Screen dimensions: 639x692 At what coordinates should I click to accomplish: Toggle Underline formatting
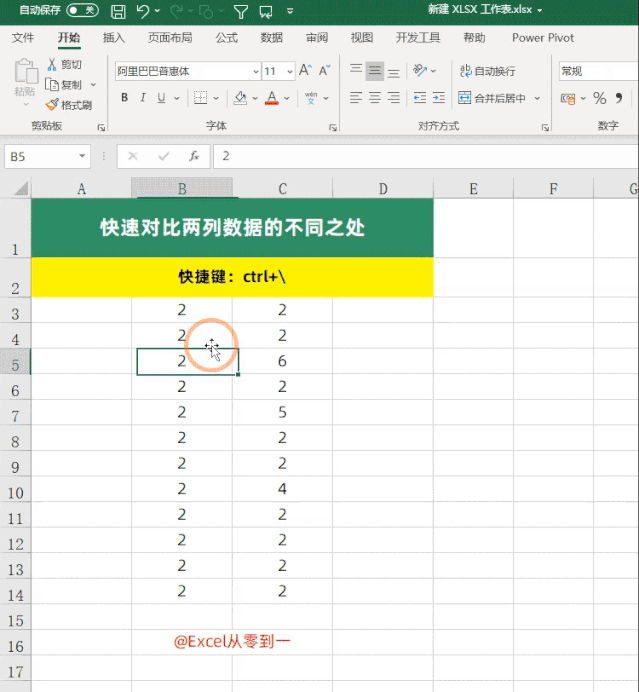point(161,98)
